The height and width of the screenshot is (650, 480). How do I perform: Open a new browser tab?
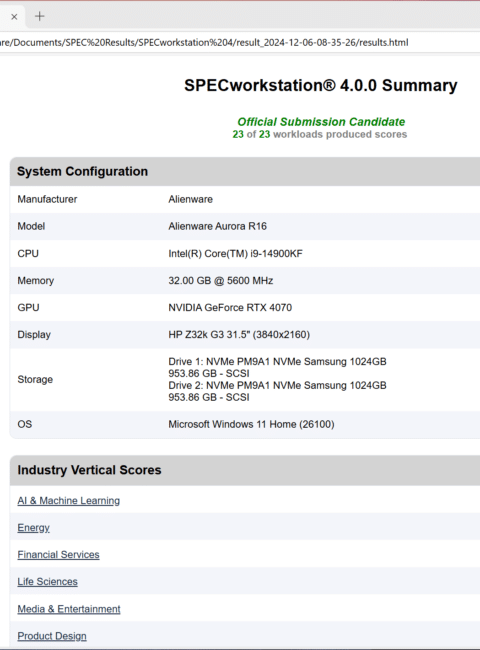coord(40,16)
